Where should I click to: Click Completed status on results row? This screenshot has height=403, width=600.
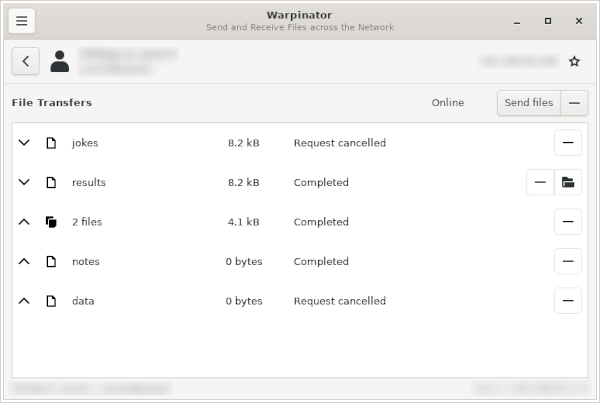tap(321, 182)
